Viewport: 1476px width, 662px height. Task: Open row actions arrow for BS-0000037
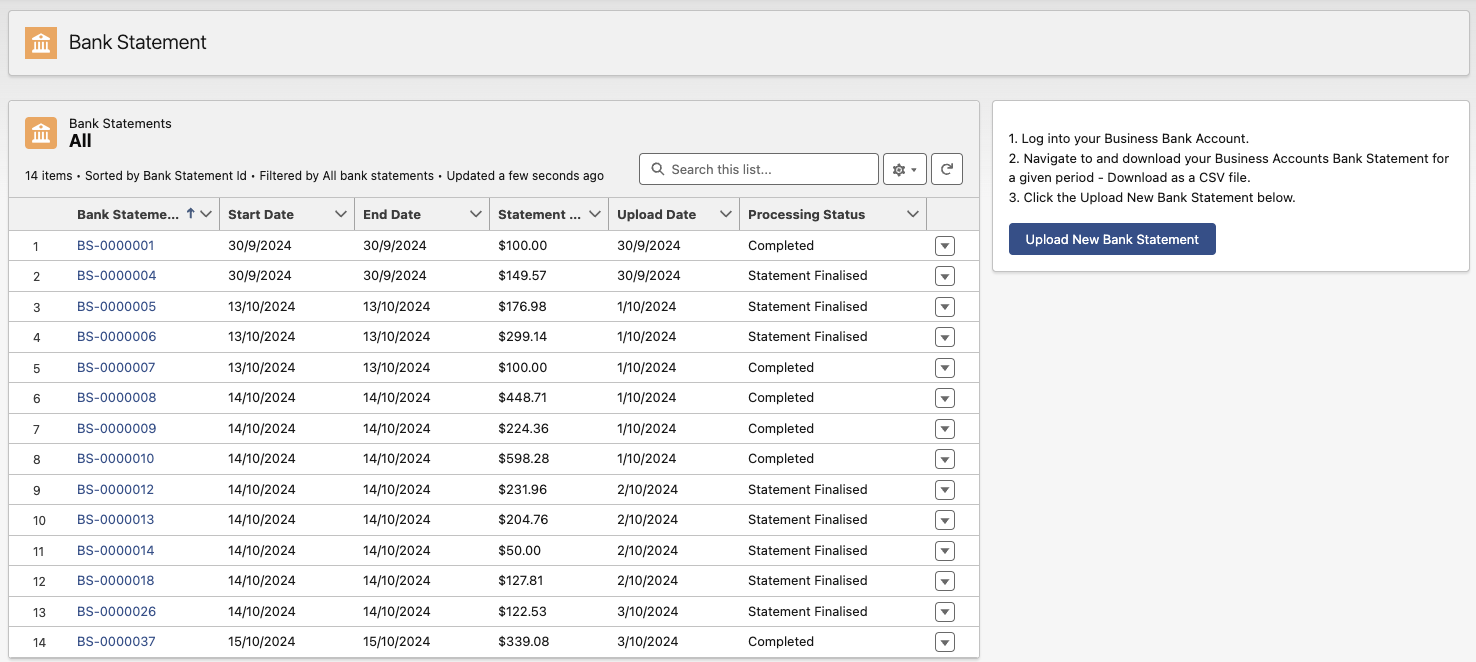click(x=944, y=643)
